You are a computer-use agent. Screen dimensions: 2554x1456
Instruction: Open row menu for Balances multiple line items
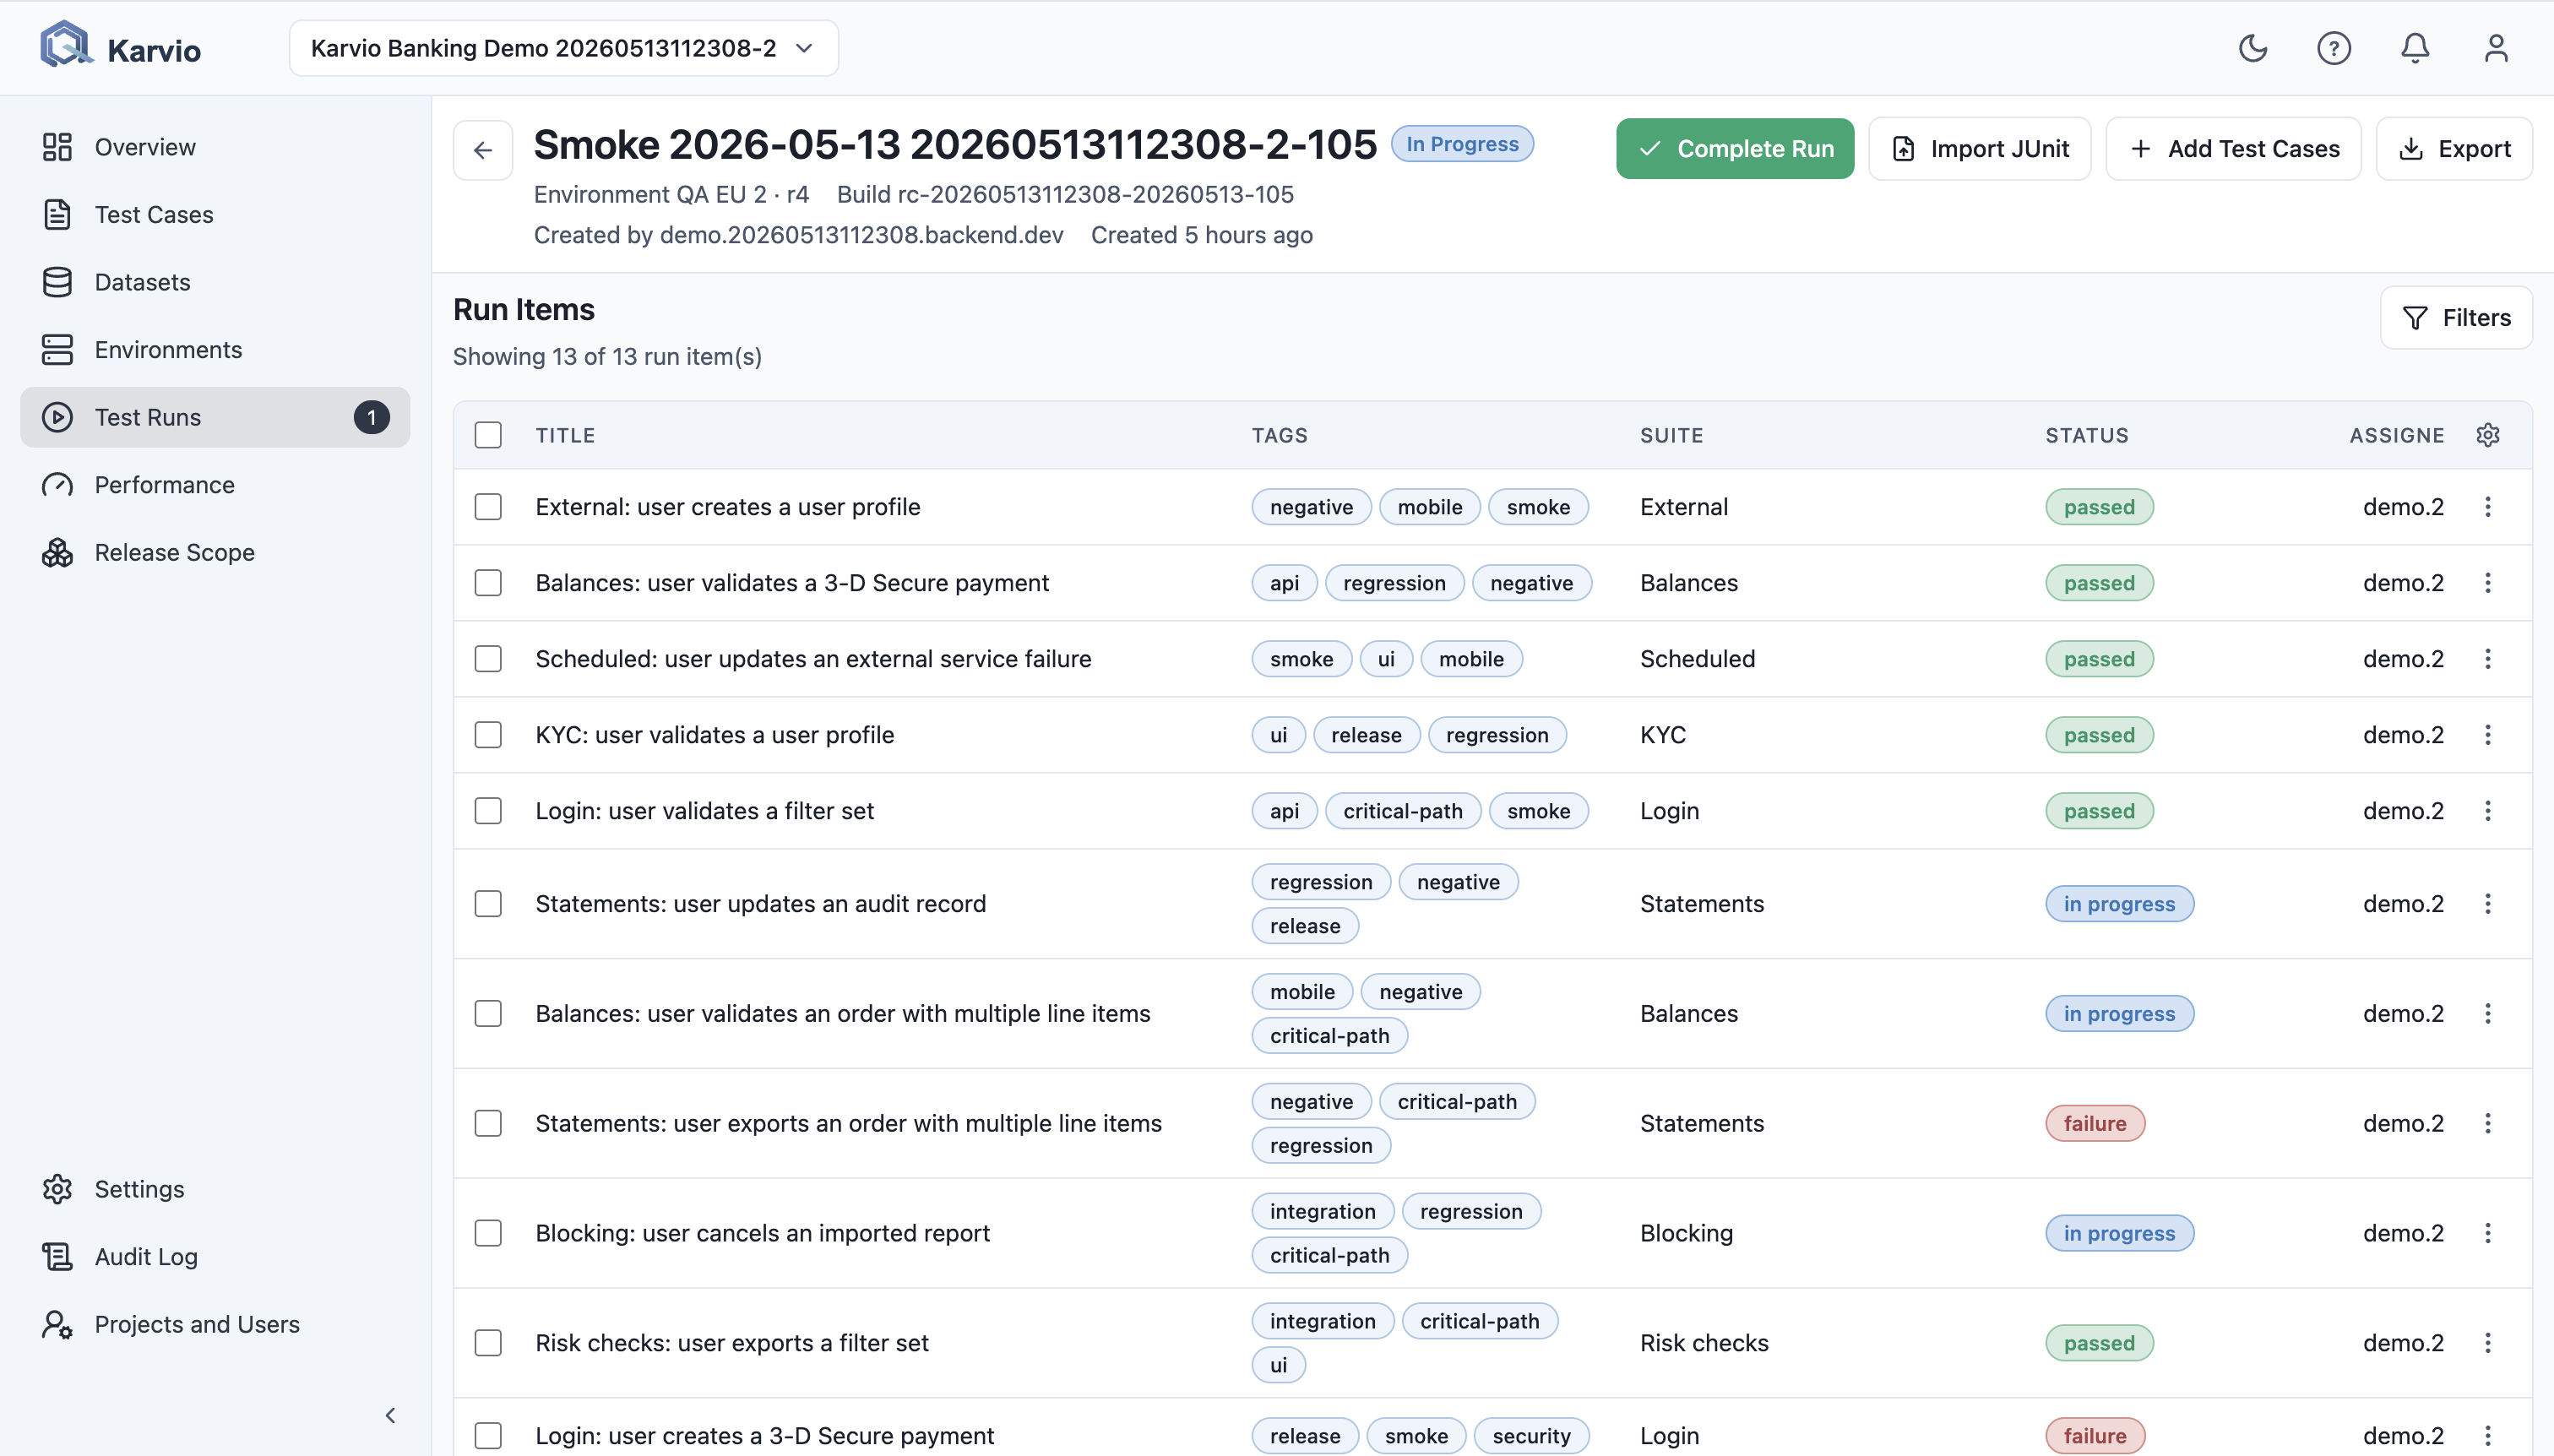pos(2488,1014)
